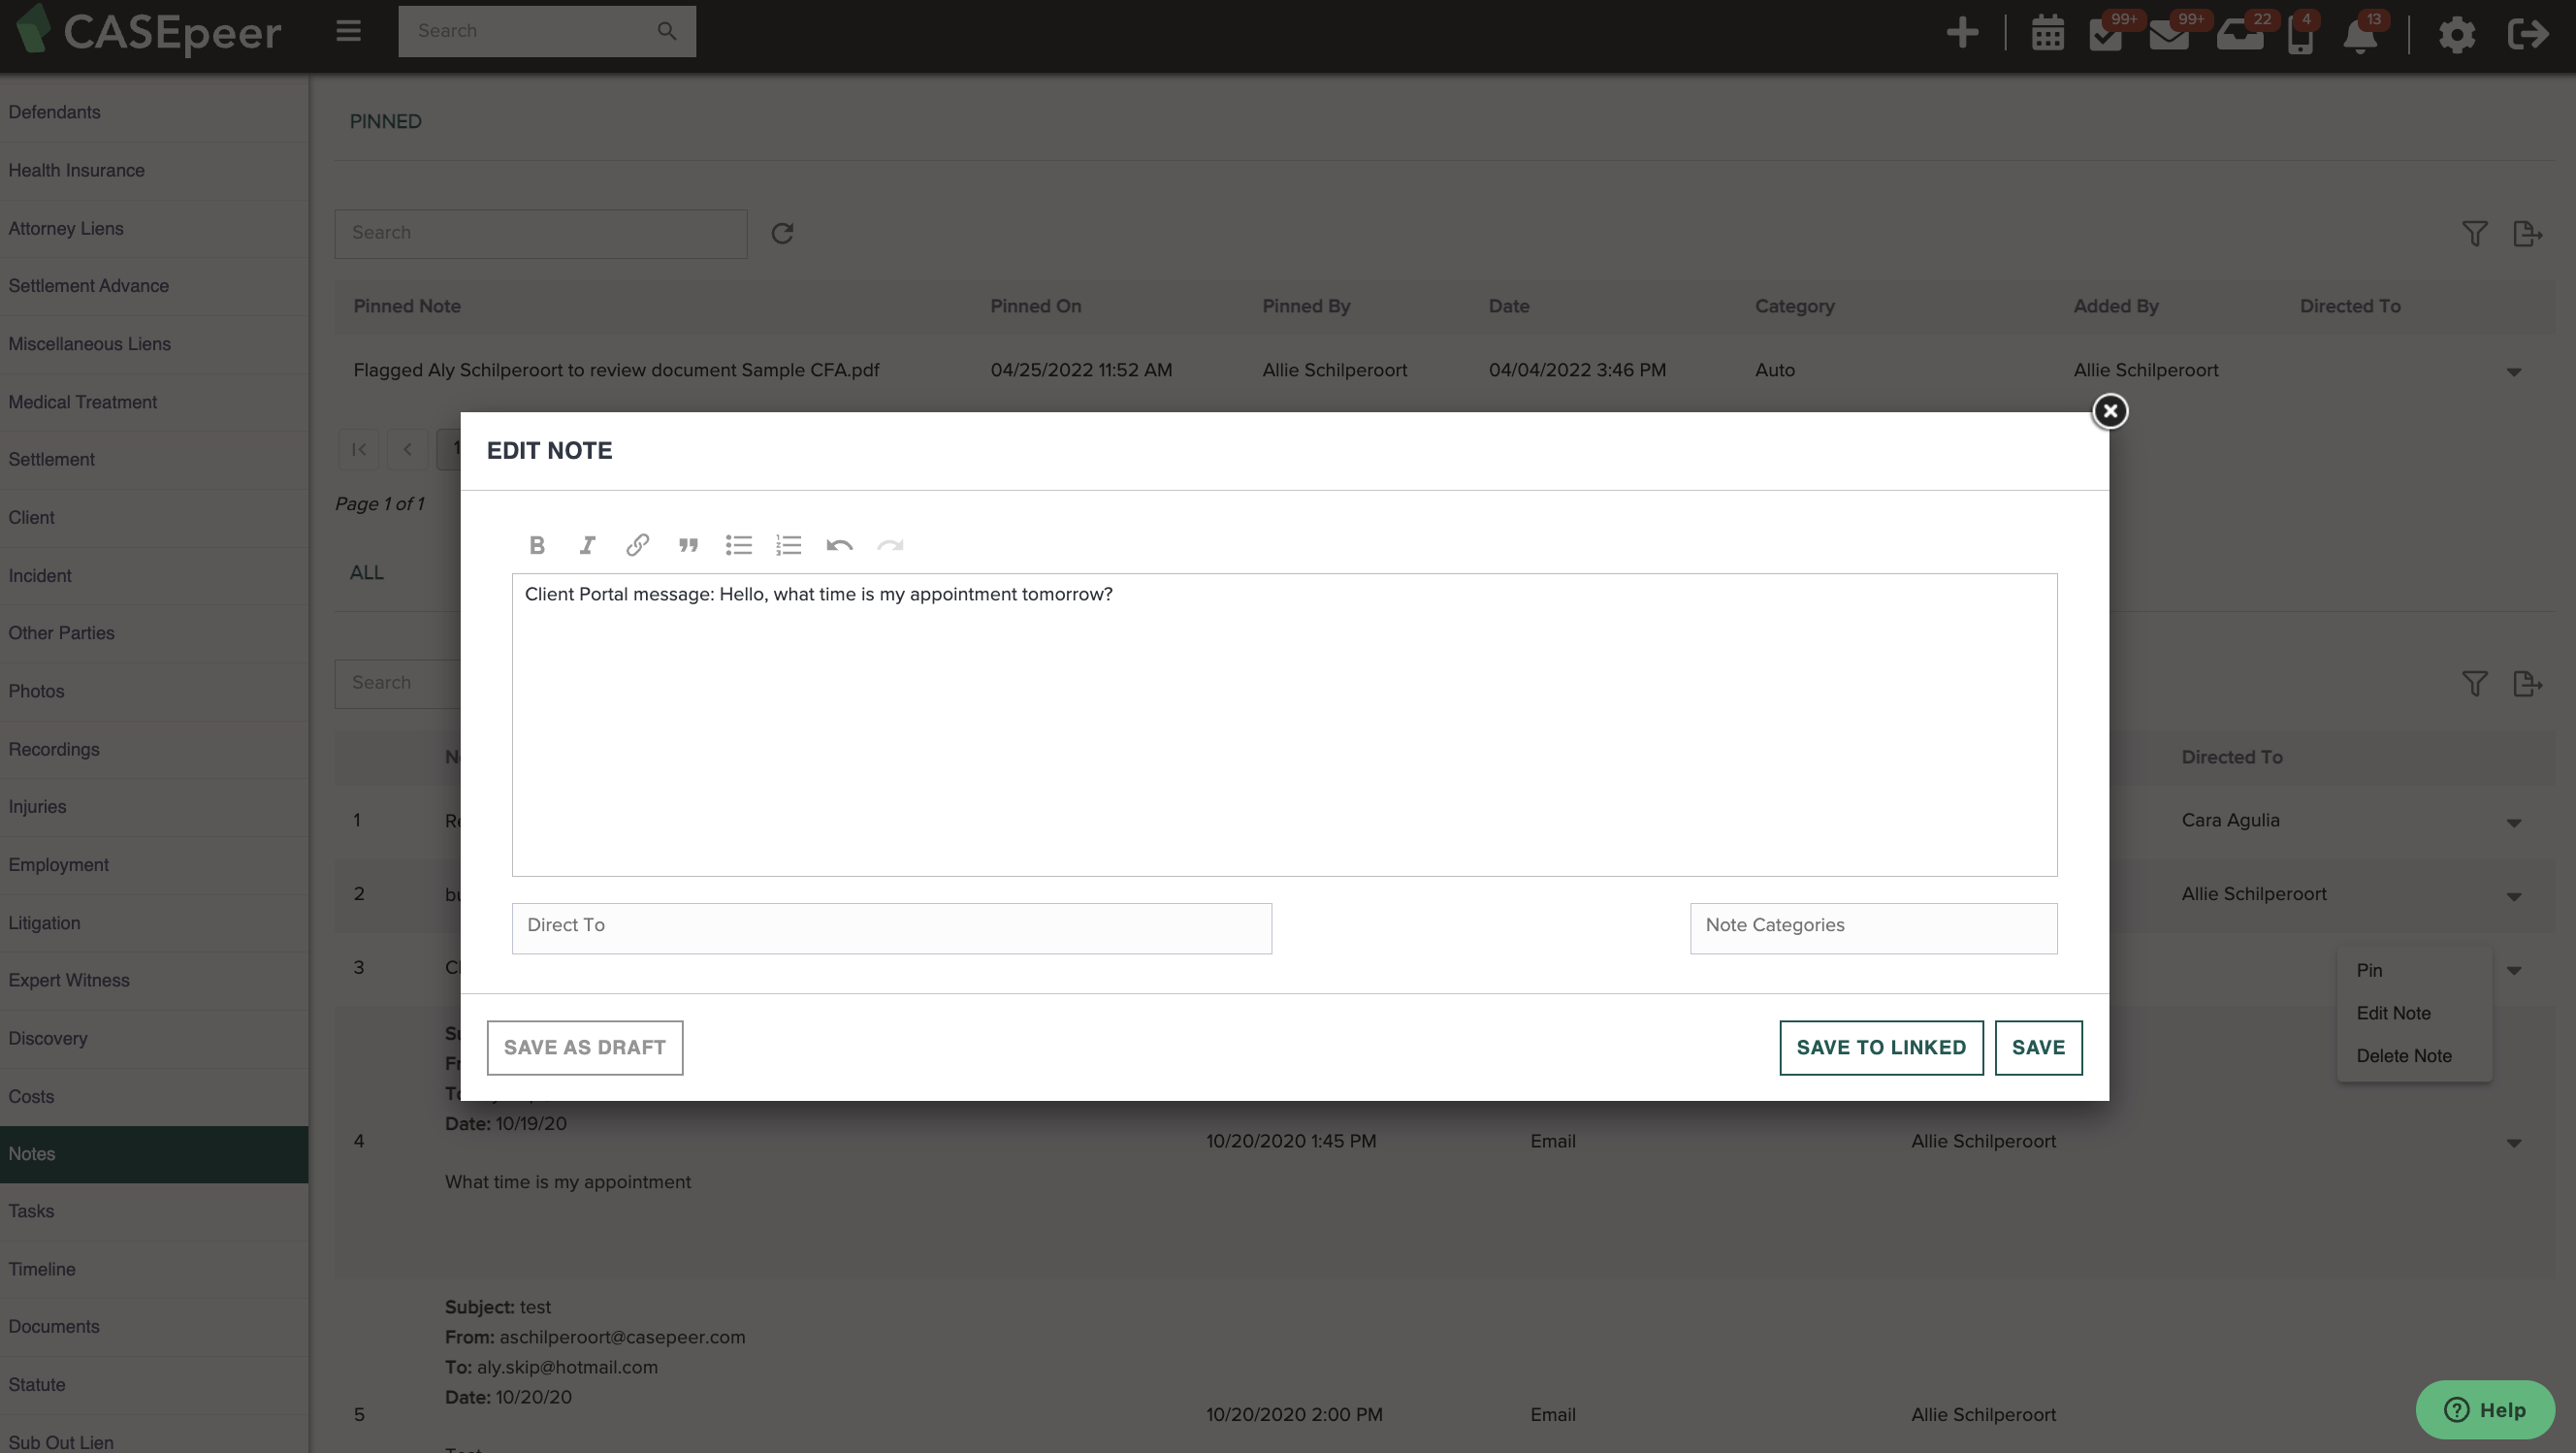
Task: Focus the pinned notes Search field
Action: pyautogui.click(x=541, y=234)
